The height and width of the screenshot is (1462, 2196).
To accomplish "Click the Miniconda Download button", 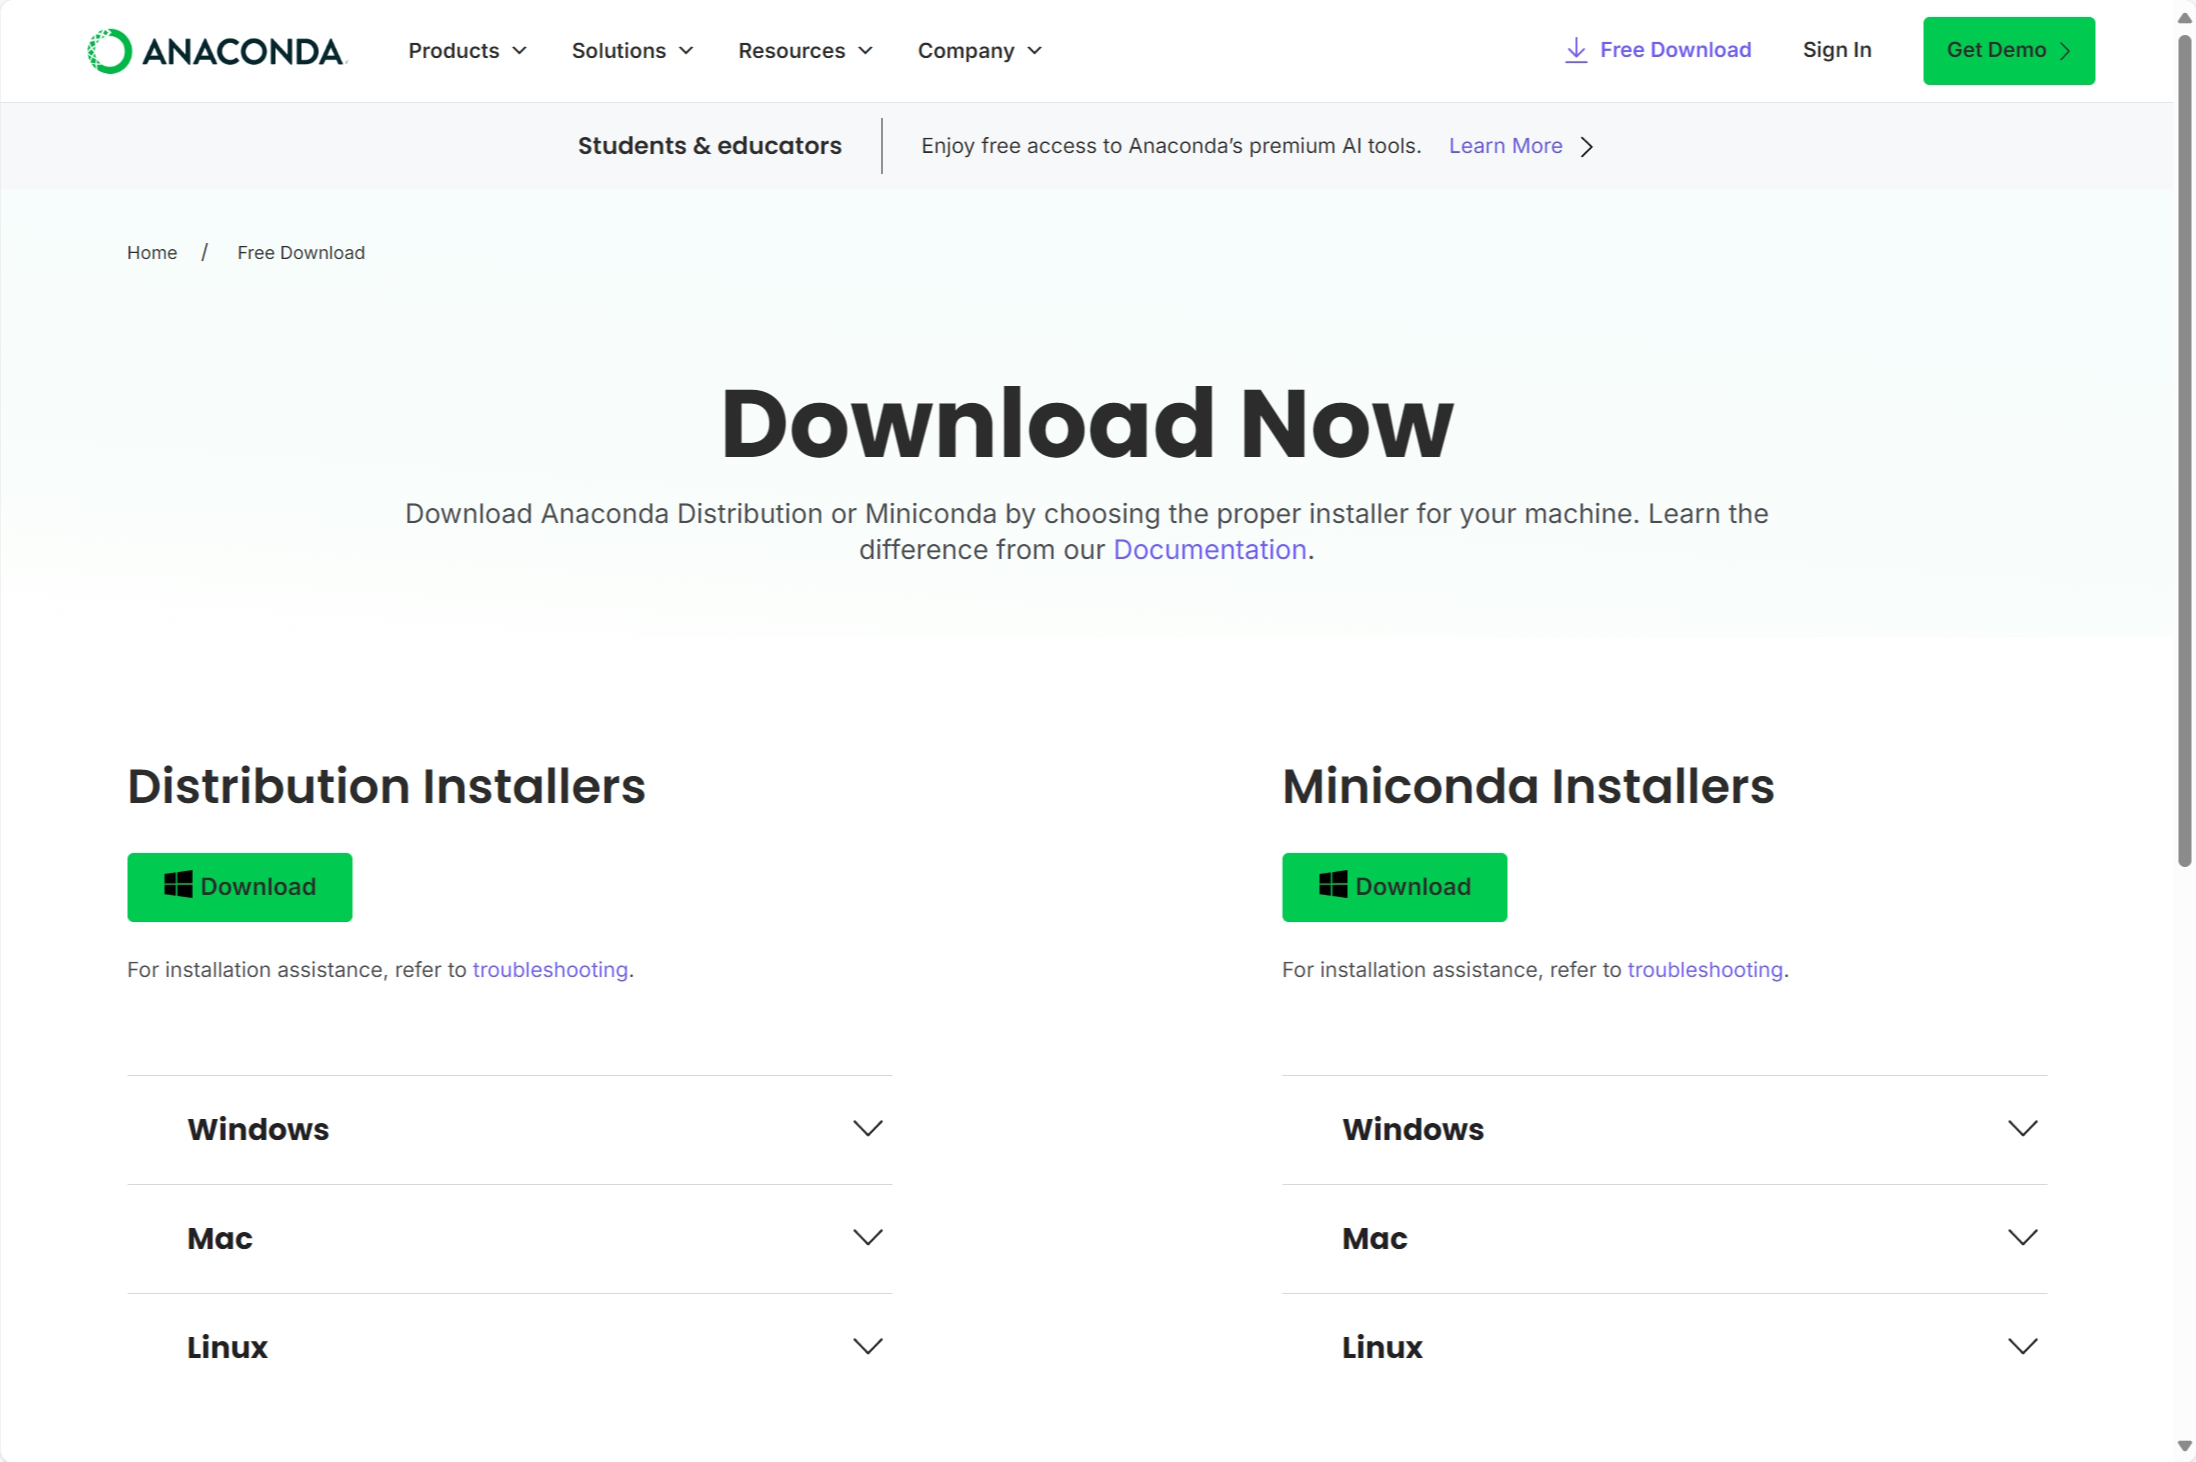I will [1394, 886].
